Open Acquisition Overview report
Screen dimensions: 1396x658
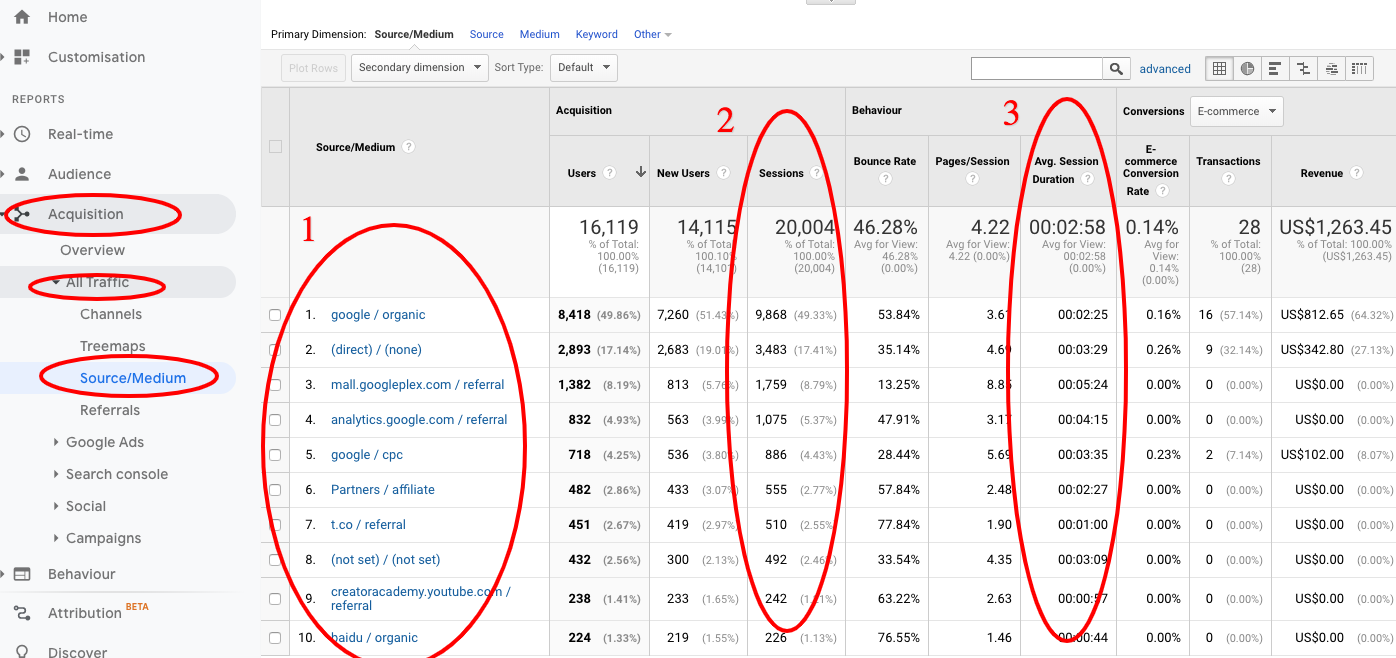coord(92,250)
